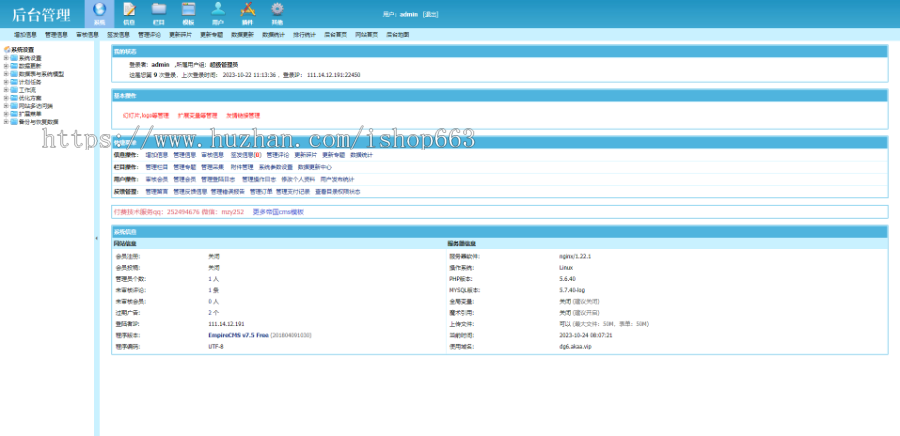Click the dg6.akaa.vip domain value
The width and height of the screenshot is (900, 436).
(x=575, y=347)
